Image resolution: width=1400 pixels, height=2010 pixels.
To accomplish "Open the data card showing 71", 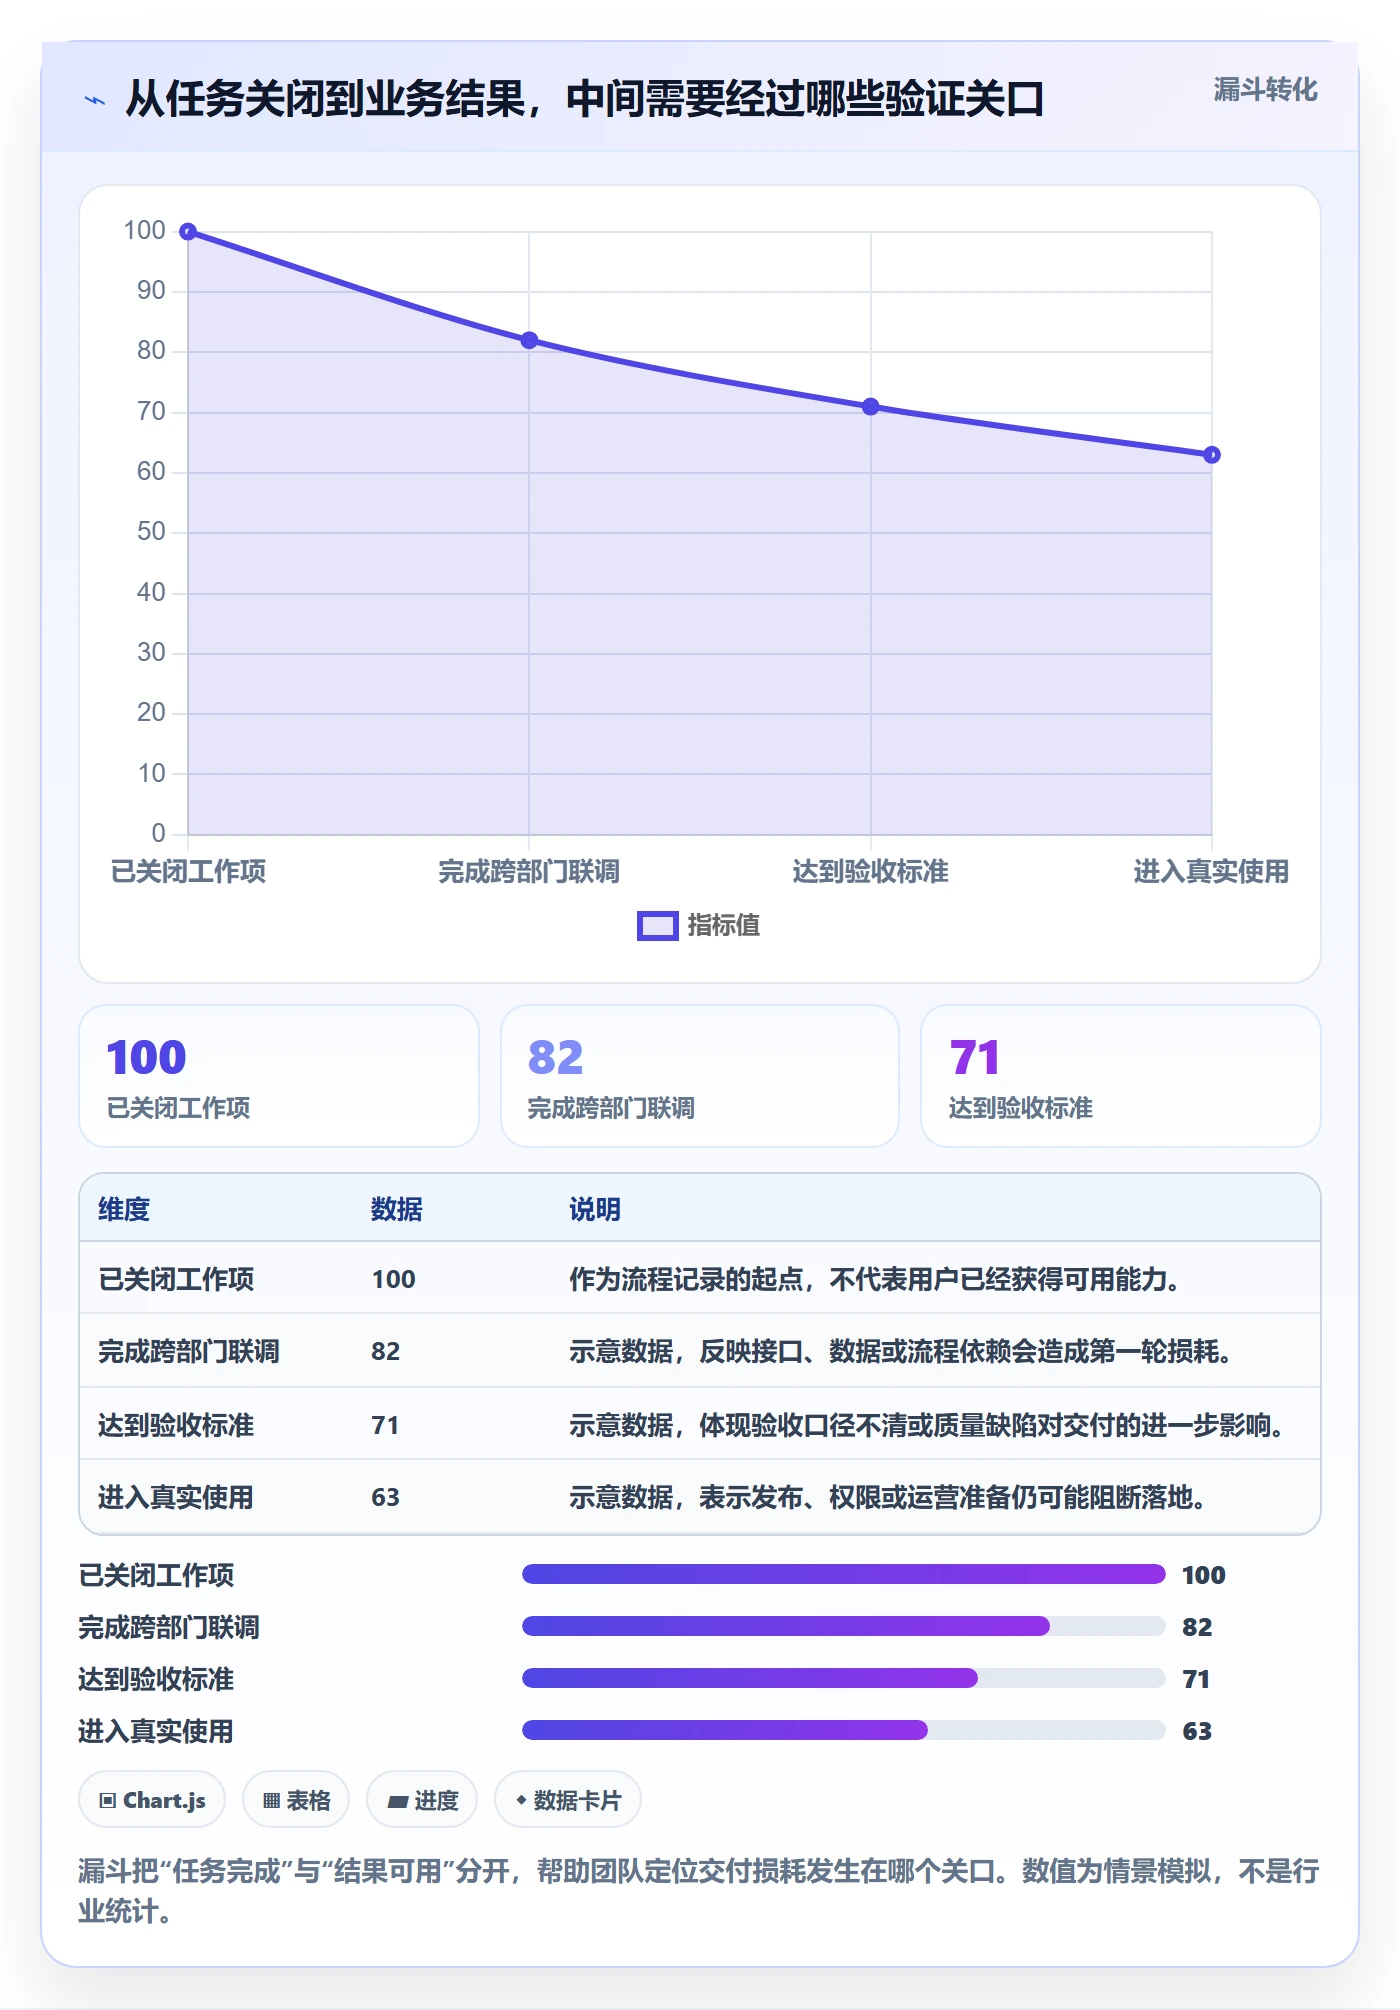I will click(x=1121, y=1076).
